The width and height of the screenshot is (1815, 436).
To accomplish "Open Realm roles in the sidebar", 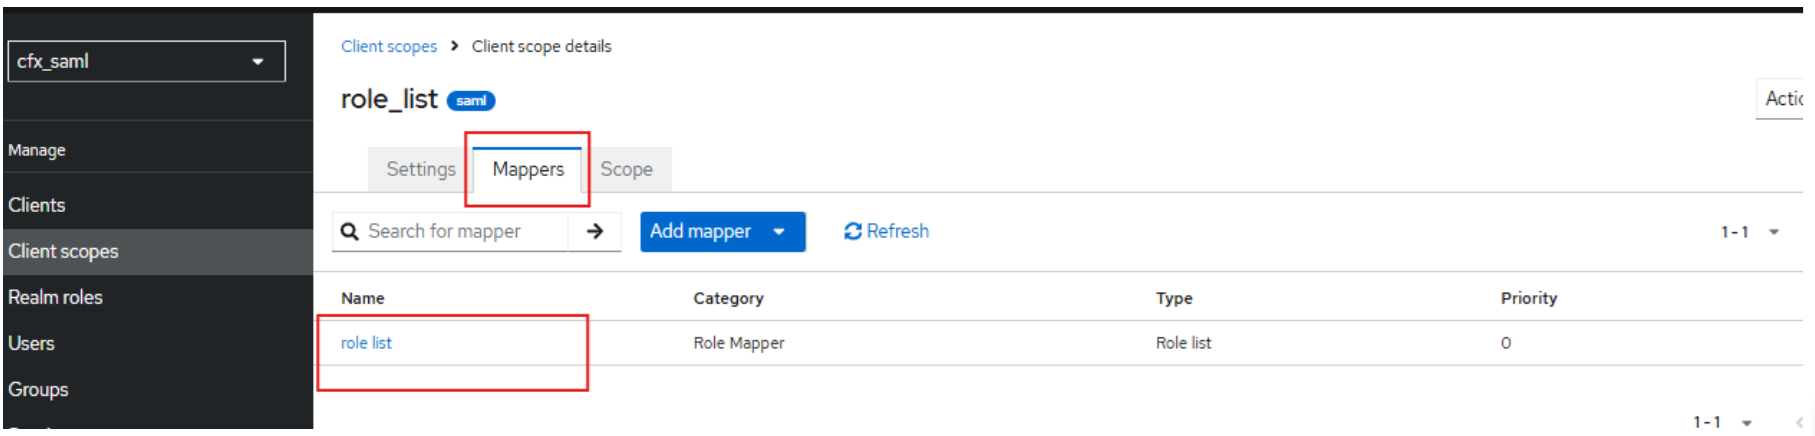I will pos(55,297).
